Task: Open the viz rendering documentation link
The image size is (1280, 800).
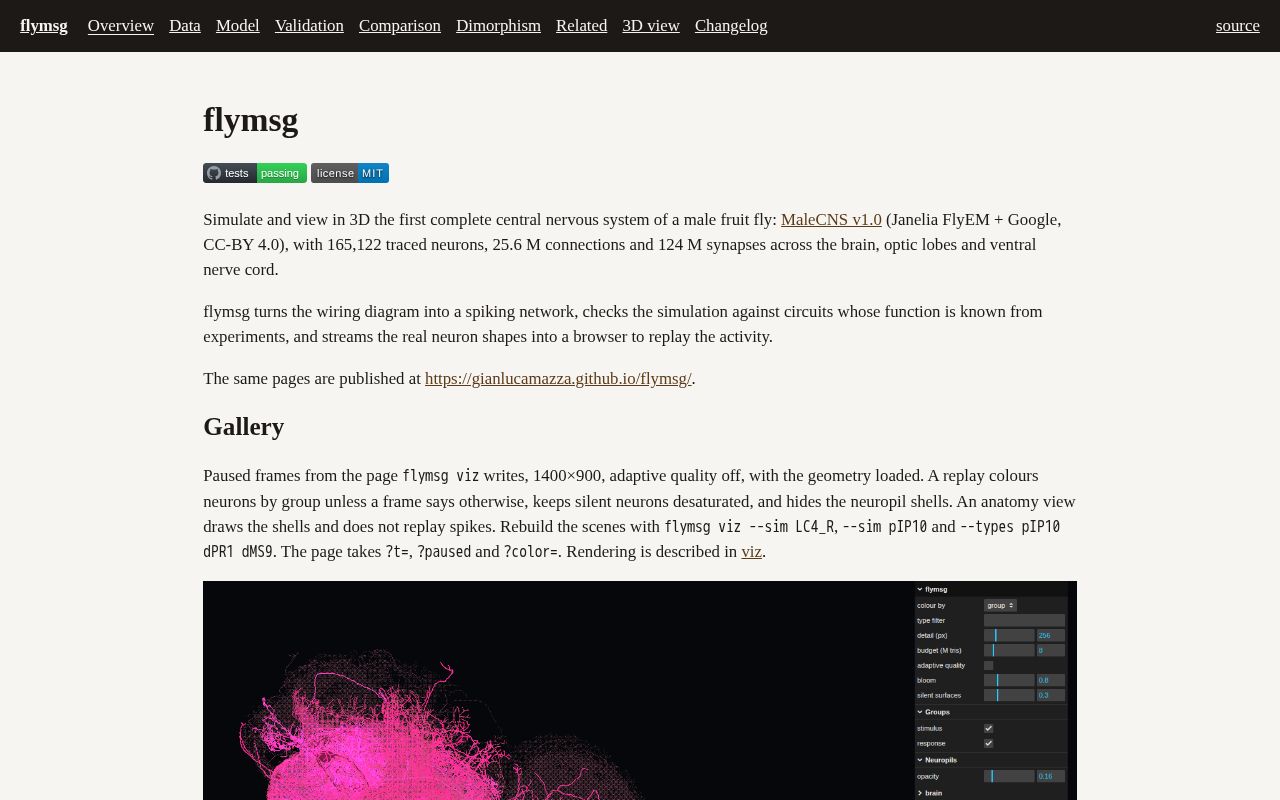Action: coord(751,552)
